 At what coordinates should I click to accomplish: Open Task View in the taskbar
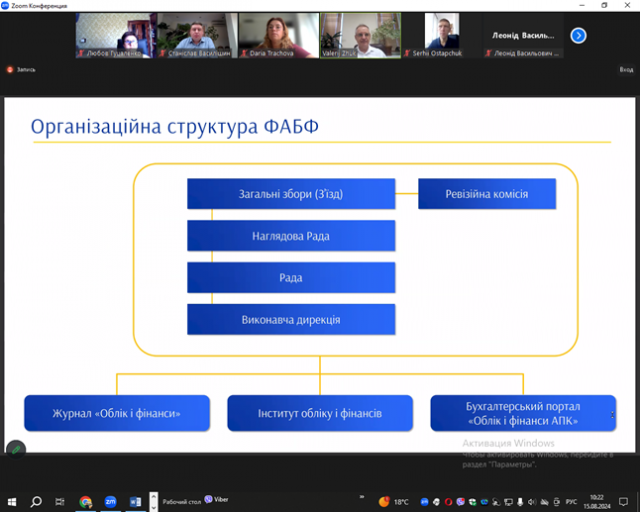60,501
